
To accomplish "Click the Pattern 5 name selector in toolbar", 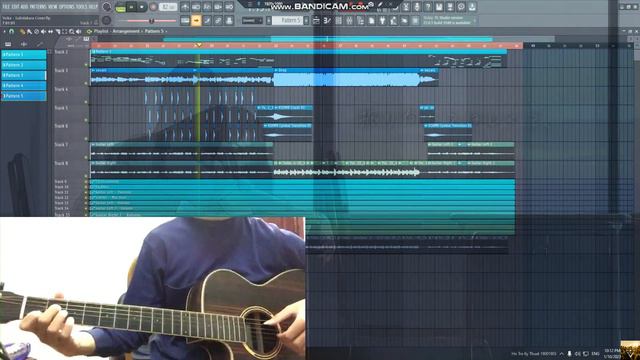I will (288, 20).
